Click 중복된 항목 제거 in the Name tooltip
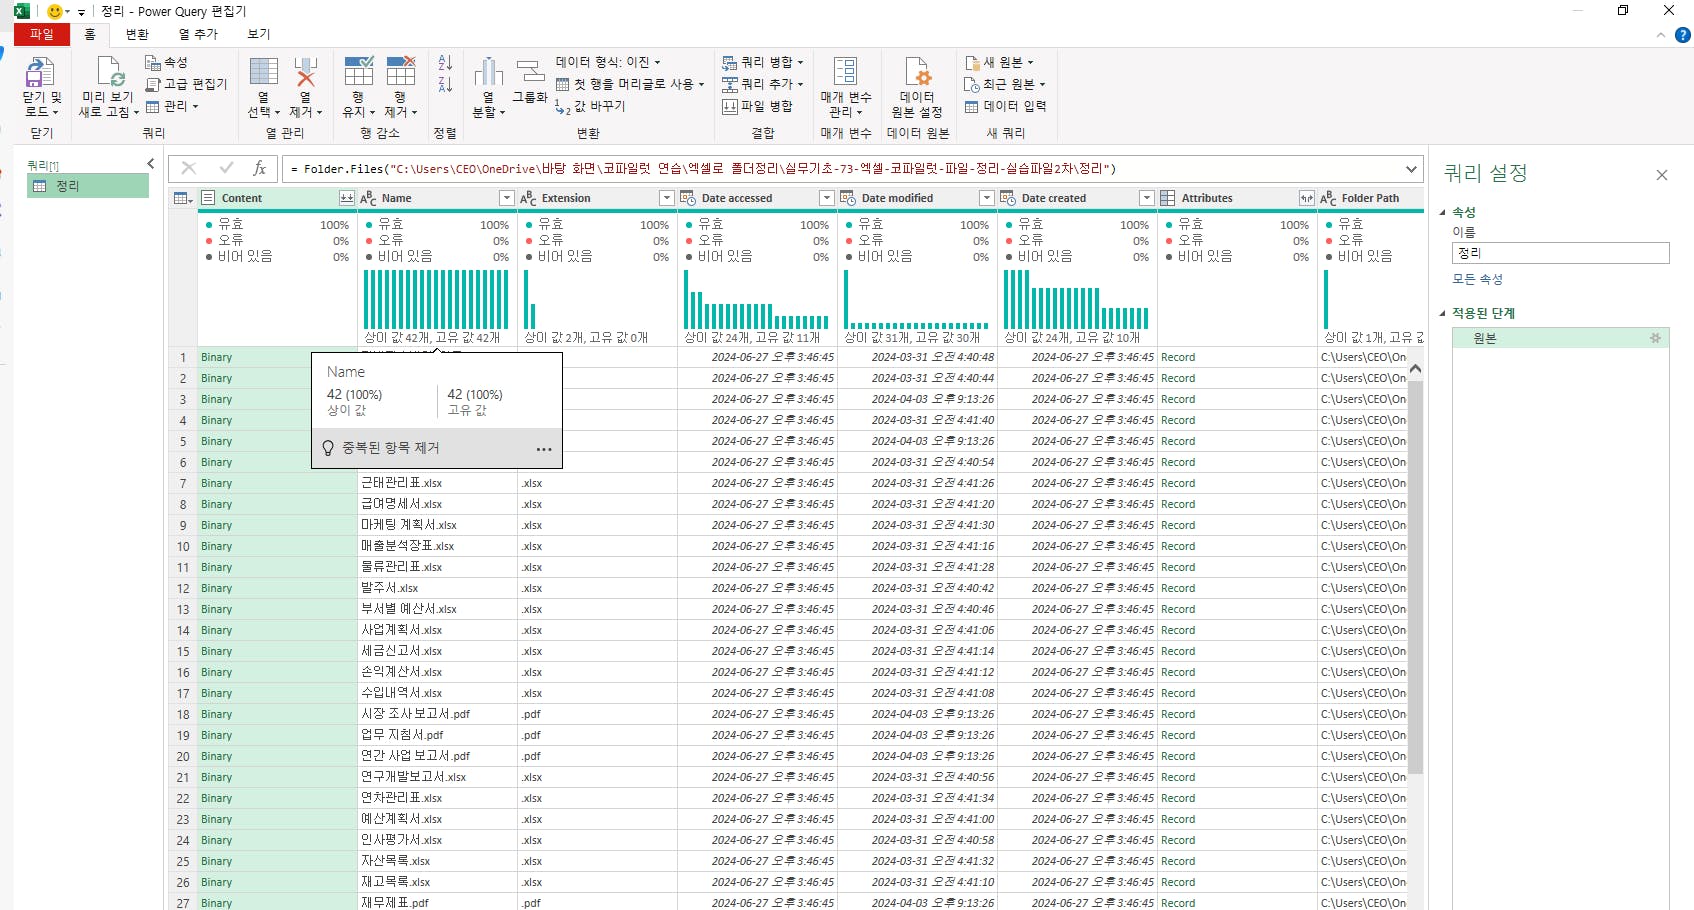Viewport: 1694px width, 910px height. pos(390,448)
